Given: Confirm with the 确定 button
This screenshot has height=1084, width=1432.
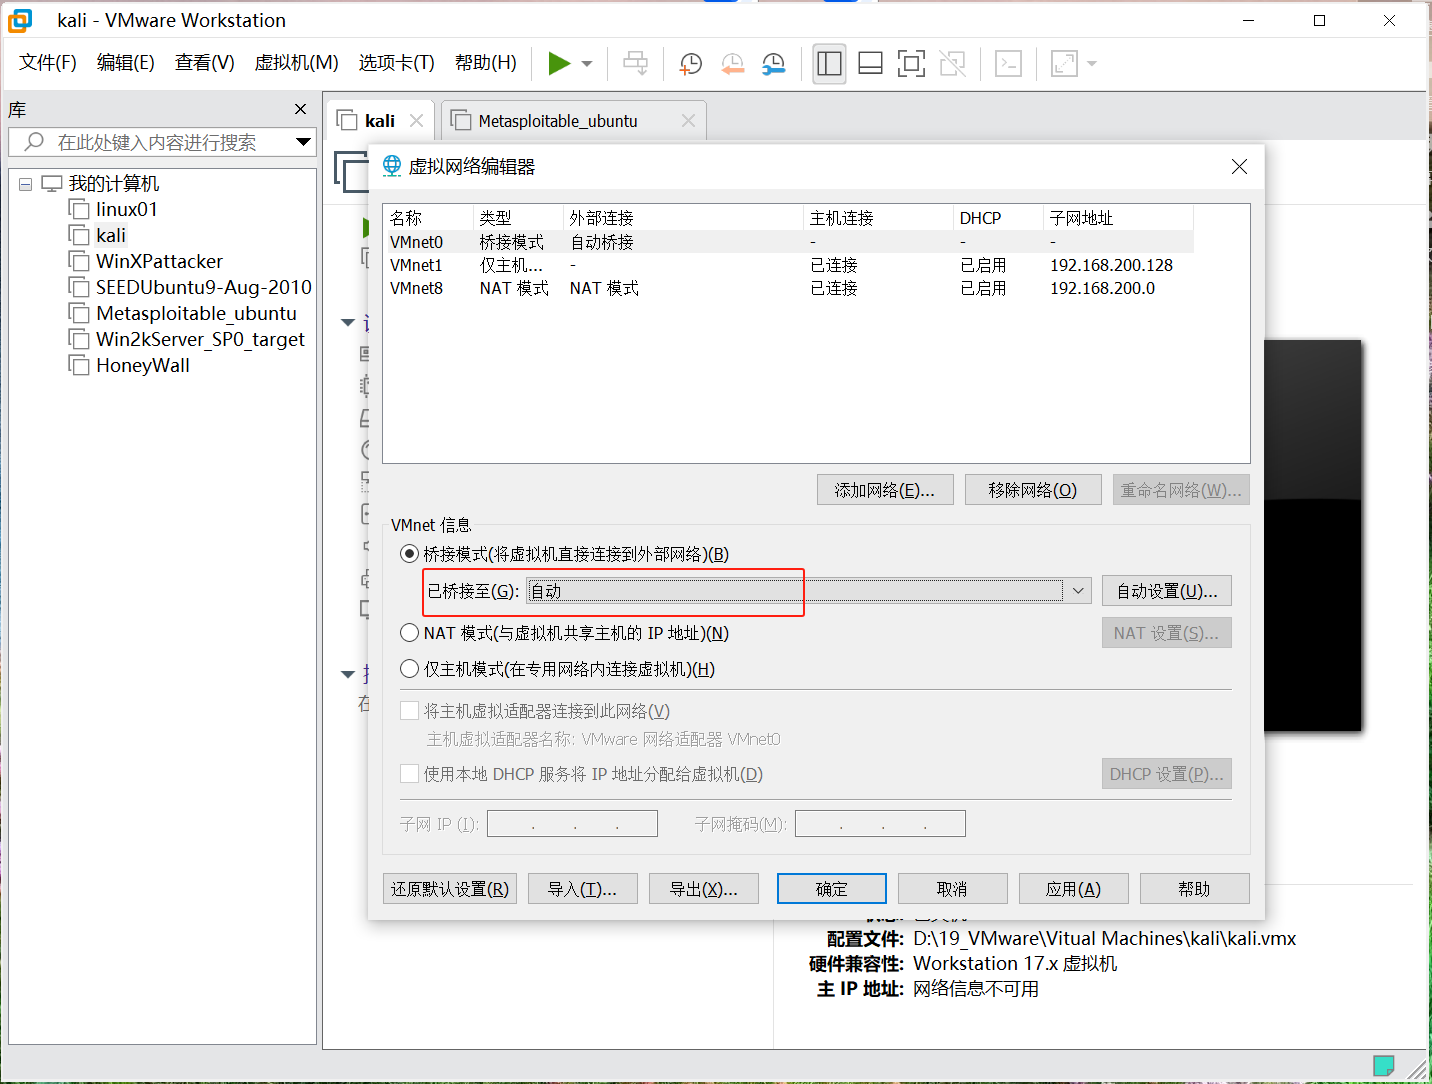Looking at the screenshot, I should pyautogui.click(x=832, y=889).
